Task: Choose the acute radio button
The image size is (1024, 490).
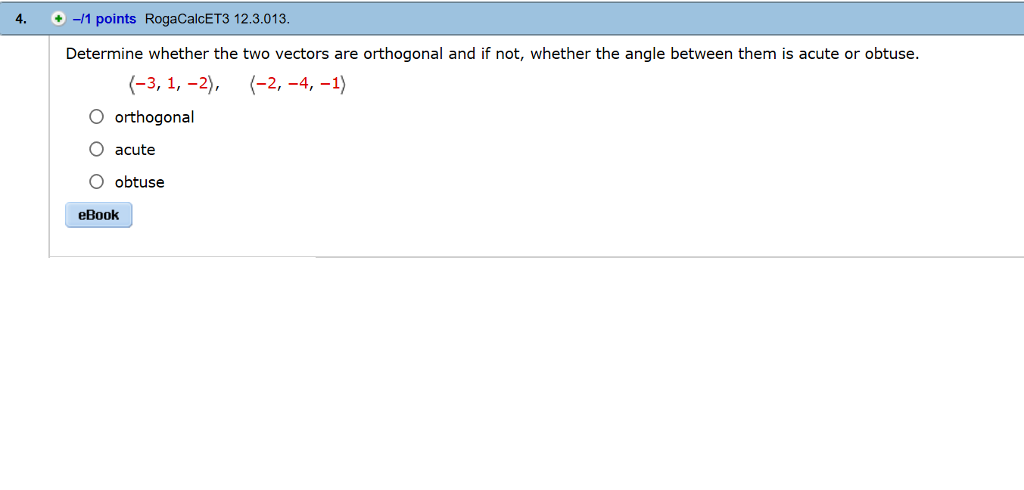Action: point(96,150)
